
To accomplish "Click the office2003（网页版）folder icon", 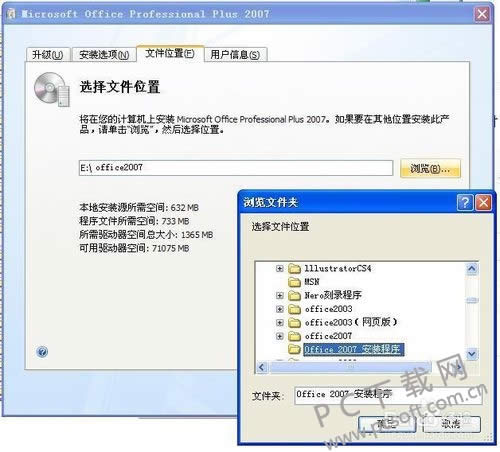I will click(x=294, y=322).
